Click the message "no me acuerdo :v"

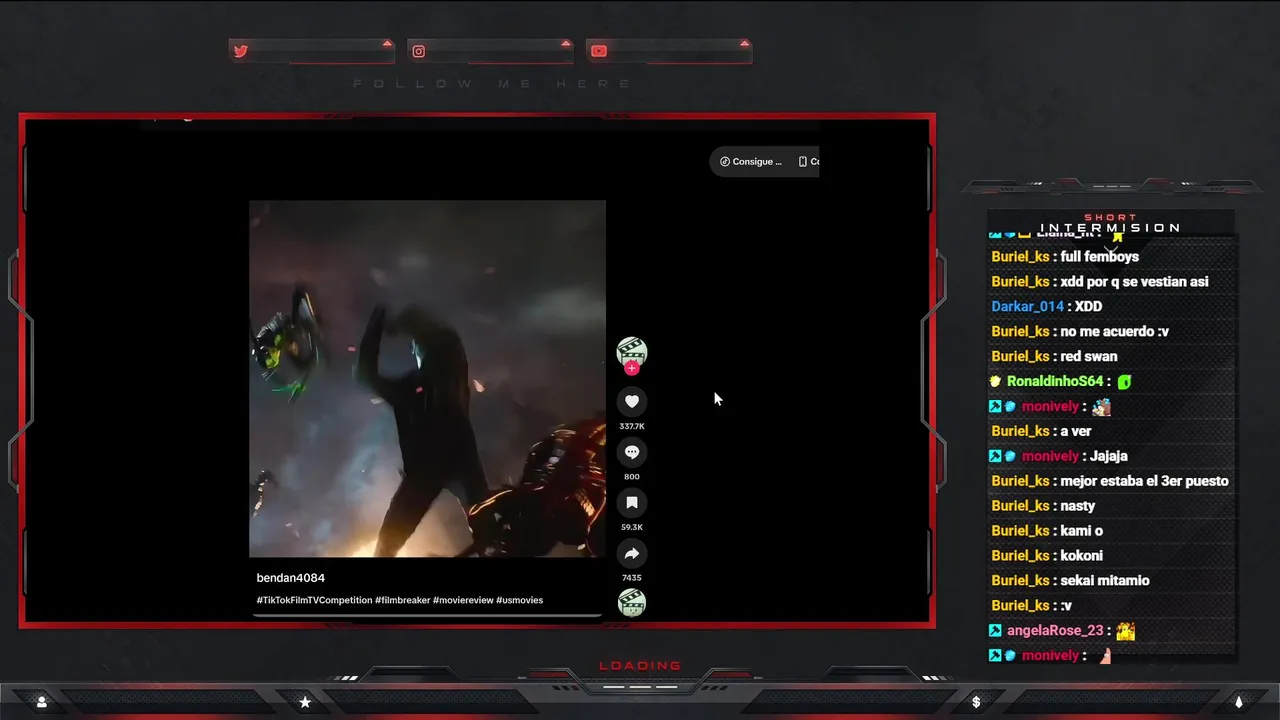(1114, 332)
